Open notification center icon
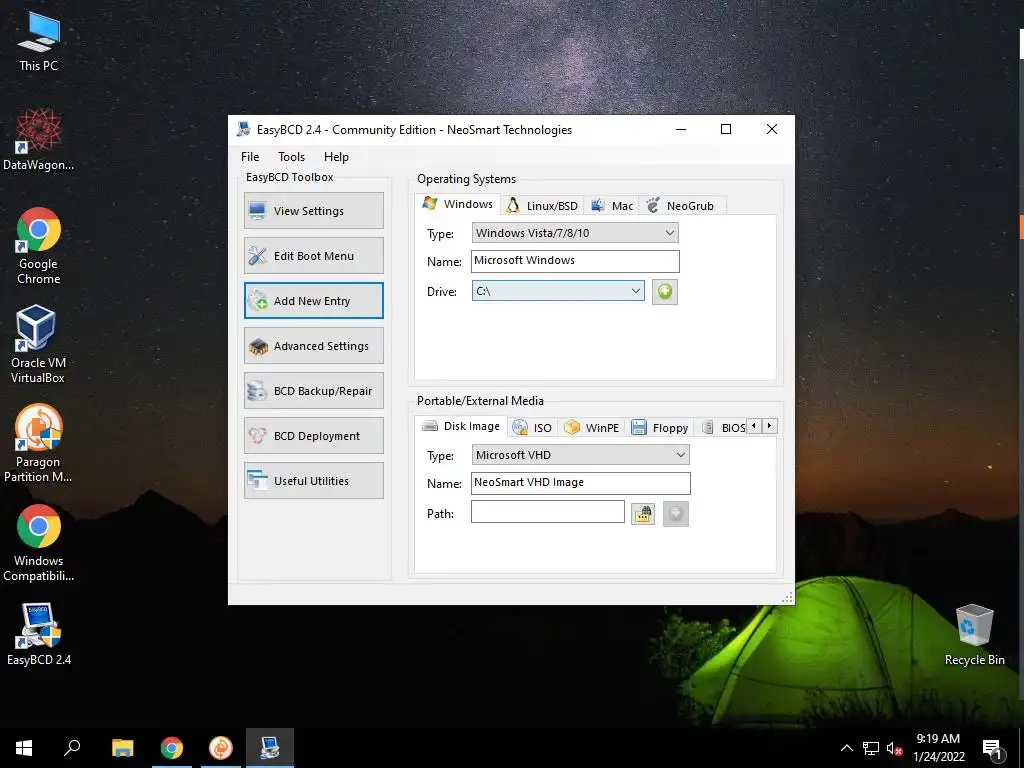The height and width of the screenshot is (768, 1024). [x=992, y=749]
